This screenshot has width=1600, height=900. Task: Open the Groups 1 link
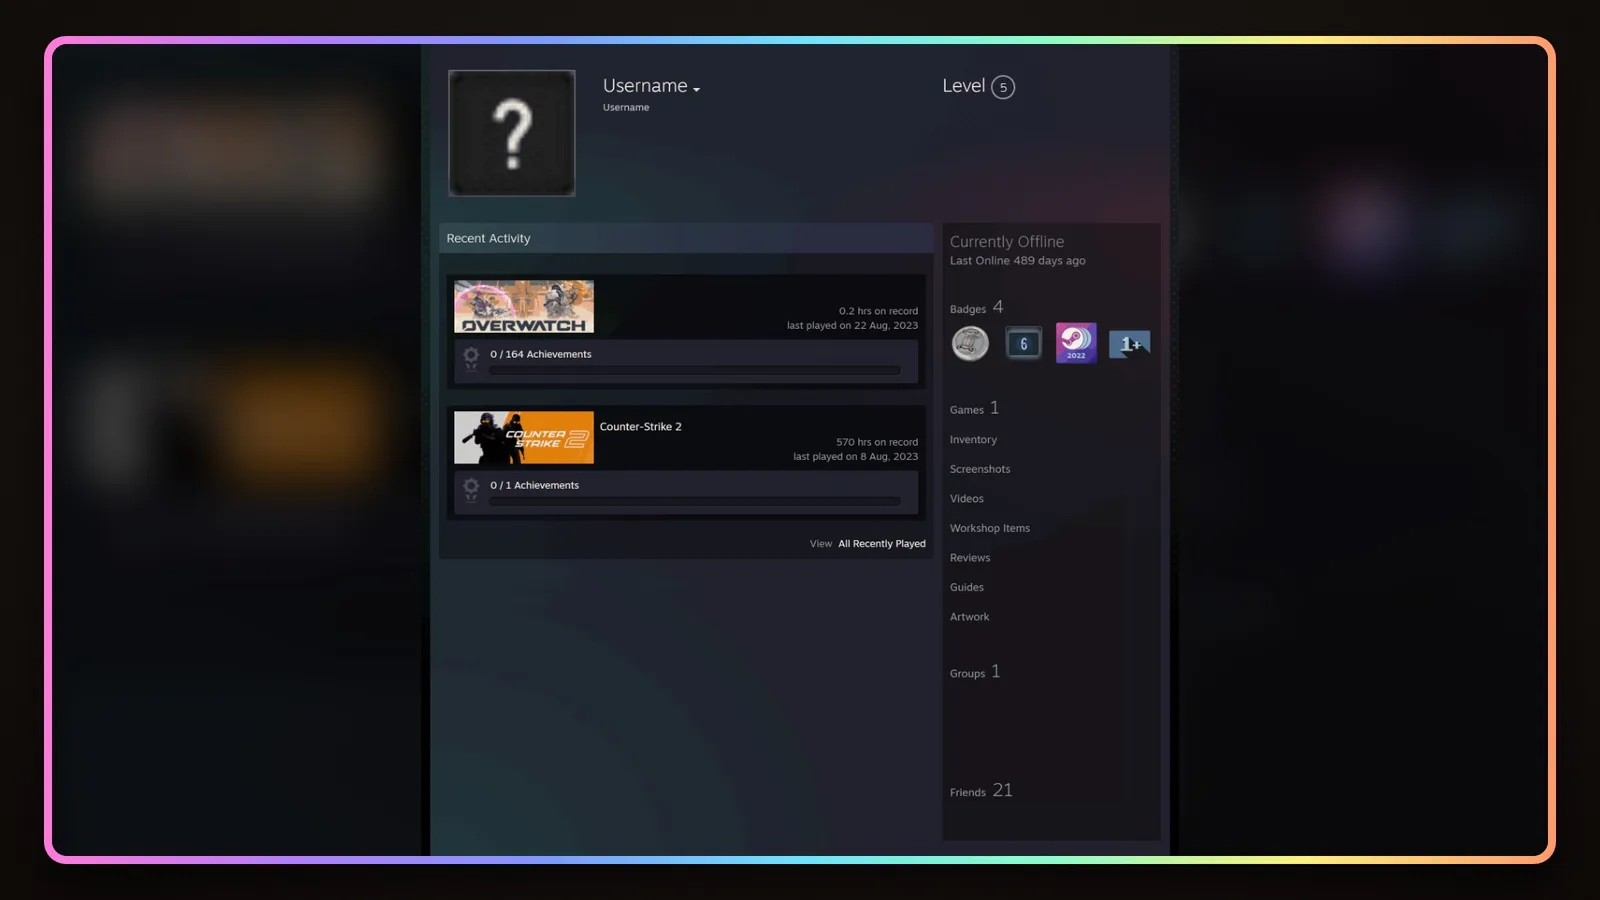click(975, 672)
